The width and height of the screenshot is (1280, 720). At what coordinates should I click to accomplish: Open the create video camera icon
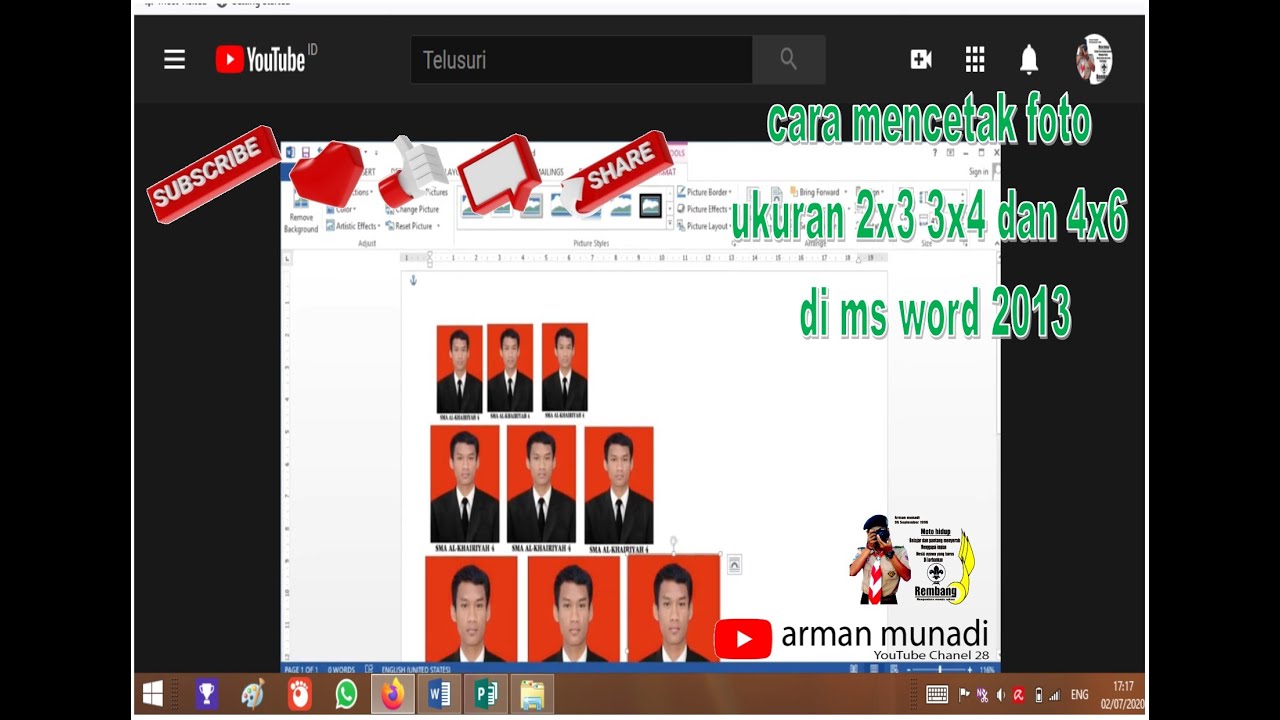pos(921,60)
